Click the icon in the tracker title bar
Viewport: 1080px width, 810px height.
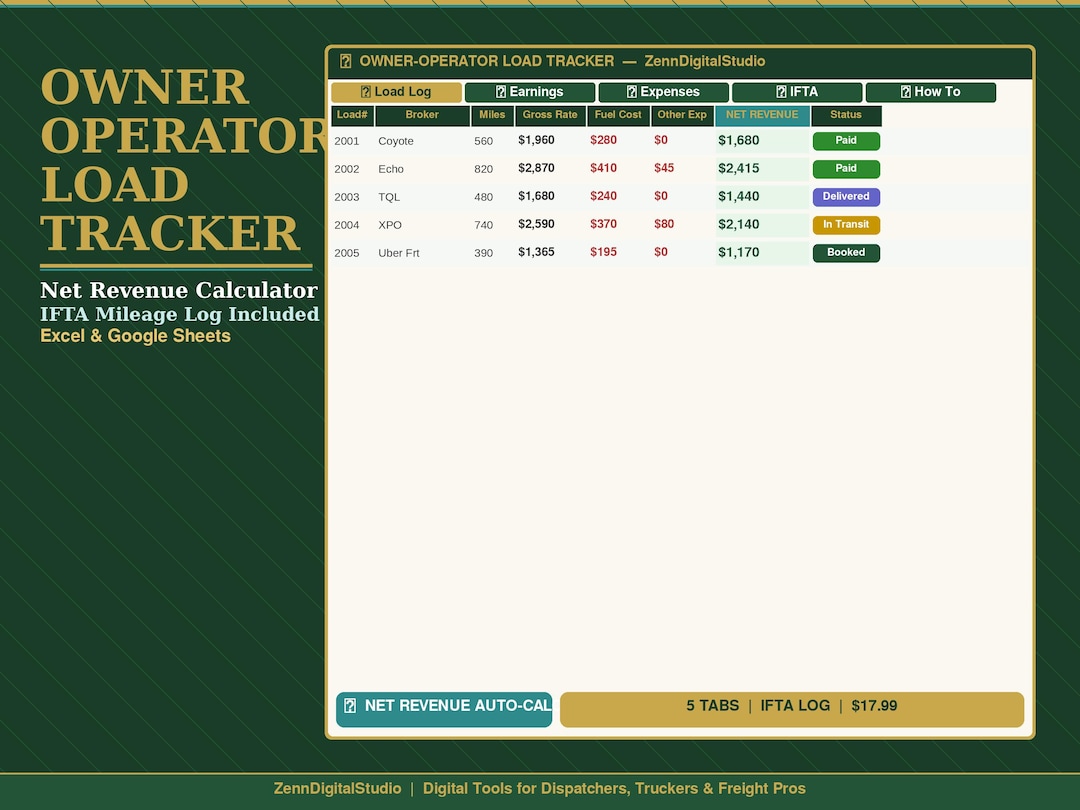click(346, 61)
